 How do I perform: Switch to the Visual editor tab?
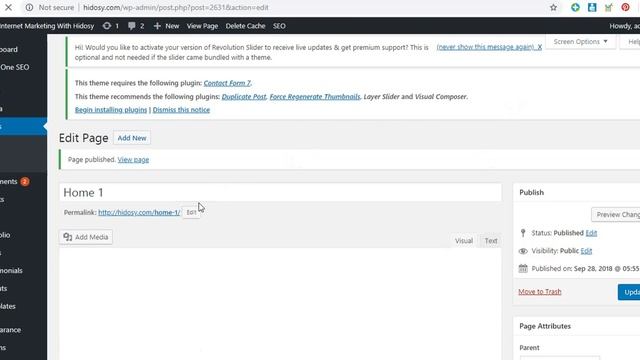464,241
